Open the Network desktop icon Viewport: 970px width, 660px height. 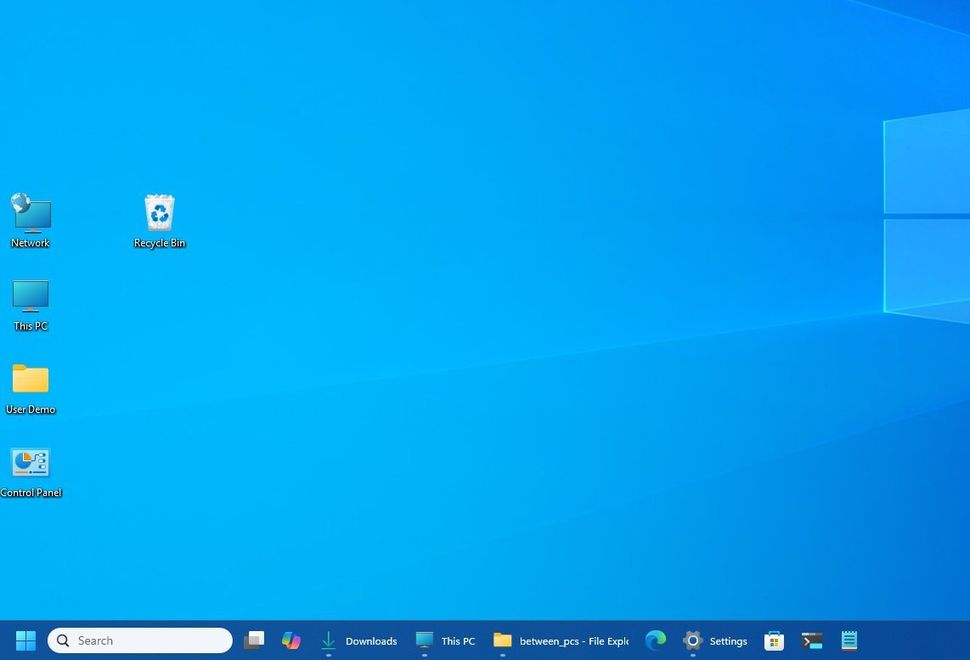click(30, 212)
